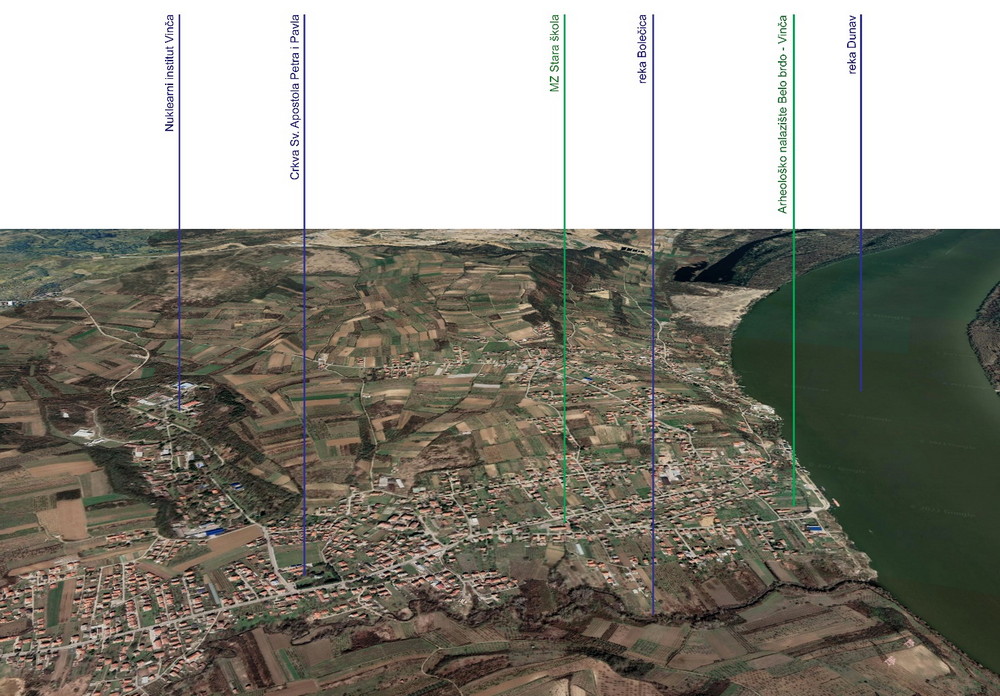Viewport: 1000px width, 696px height.
Task: Click the green "MZ Stara škola" label
Action: tap(555, 55)
